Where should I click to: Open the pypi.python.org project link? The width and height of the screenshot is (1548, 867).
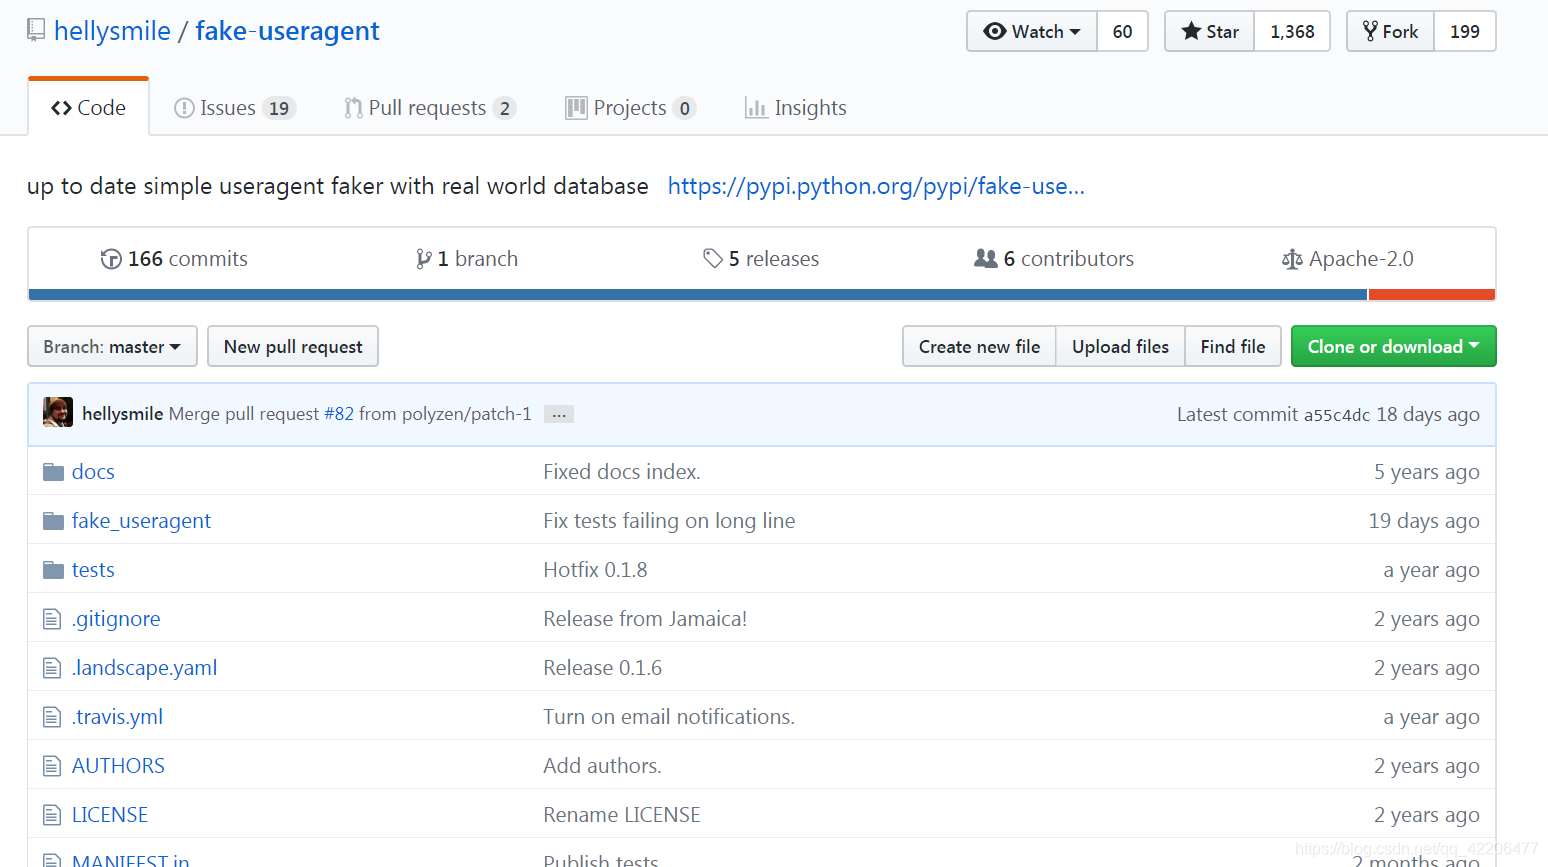876,186
